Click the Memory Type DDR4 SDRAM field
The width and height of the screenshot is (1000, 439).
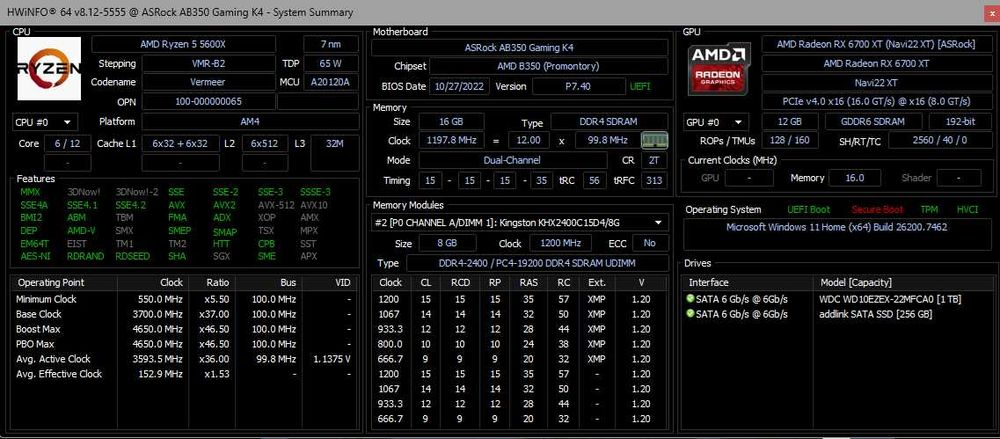click(610, 121)
